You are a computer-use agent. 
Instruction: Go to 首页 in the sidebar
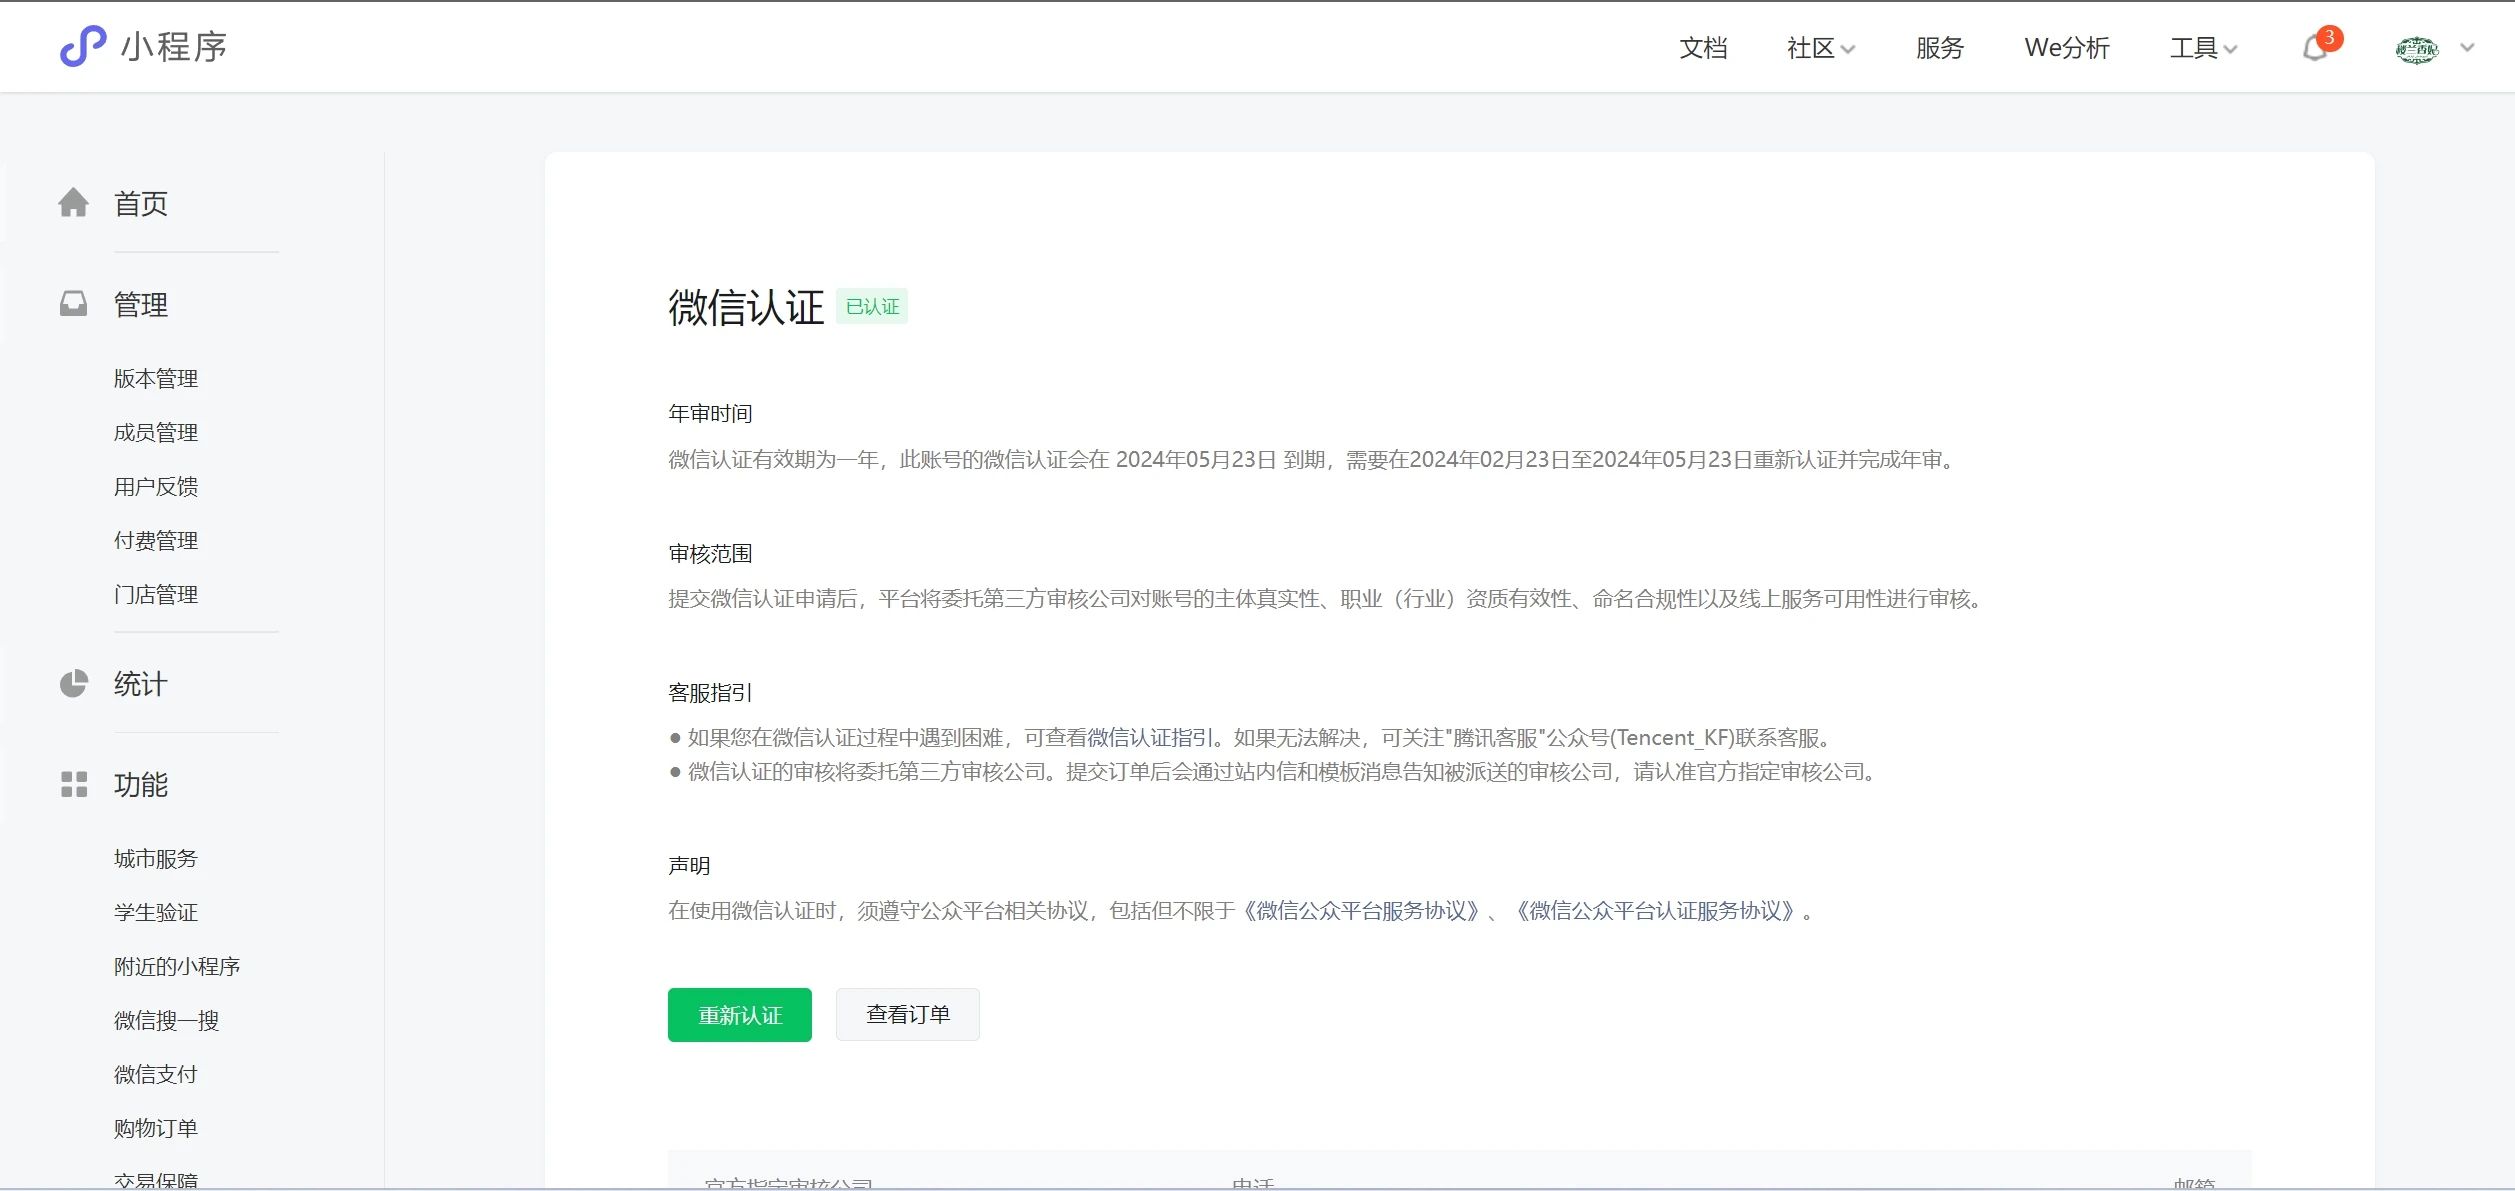[x=141, y=204]
